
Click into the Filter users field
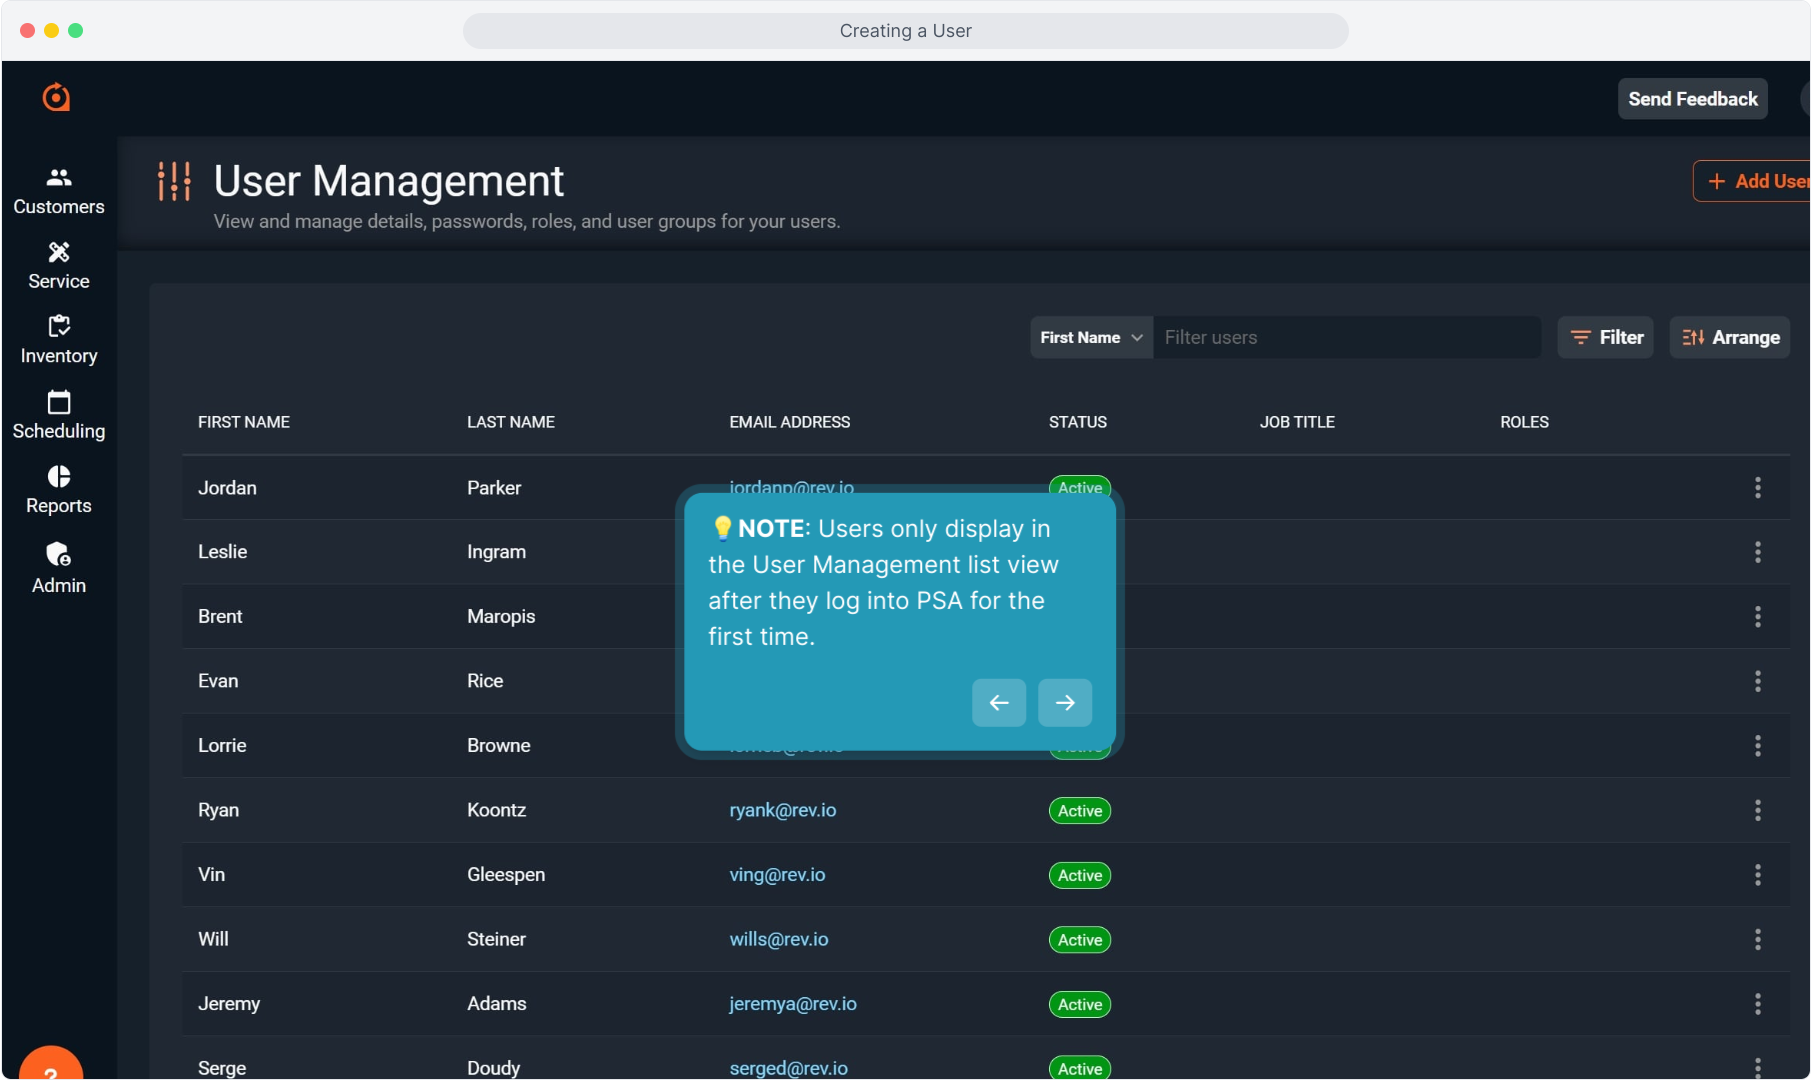[x=1345, y=338]
